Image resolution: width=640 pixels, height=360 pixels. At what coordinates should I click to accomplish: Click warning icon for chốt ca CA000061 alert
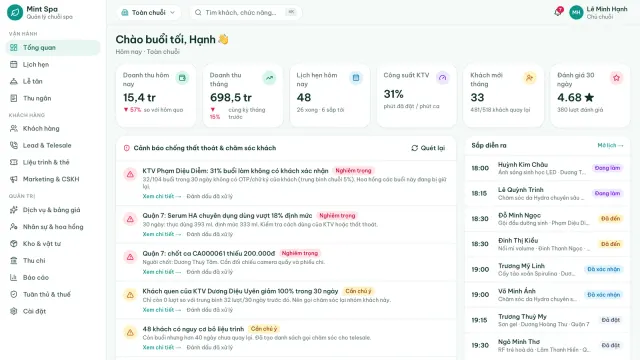tap(130, 257)
